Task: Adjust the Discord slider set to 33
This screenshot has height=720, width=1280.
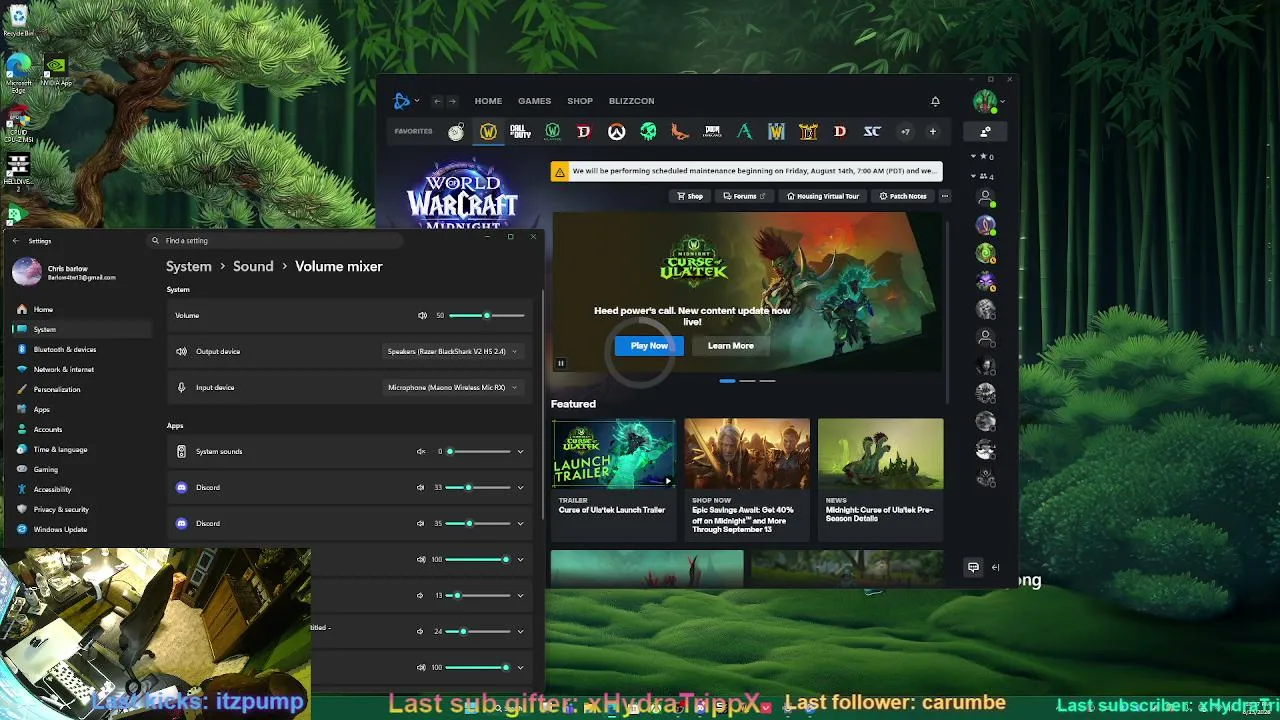Action: click(x=479, y=487)
